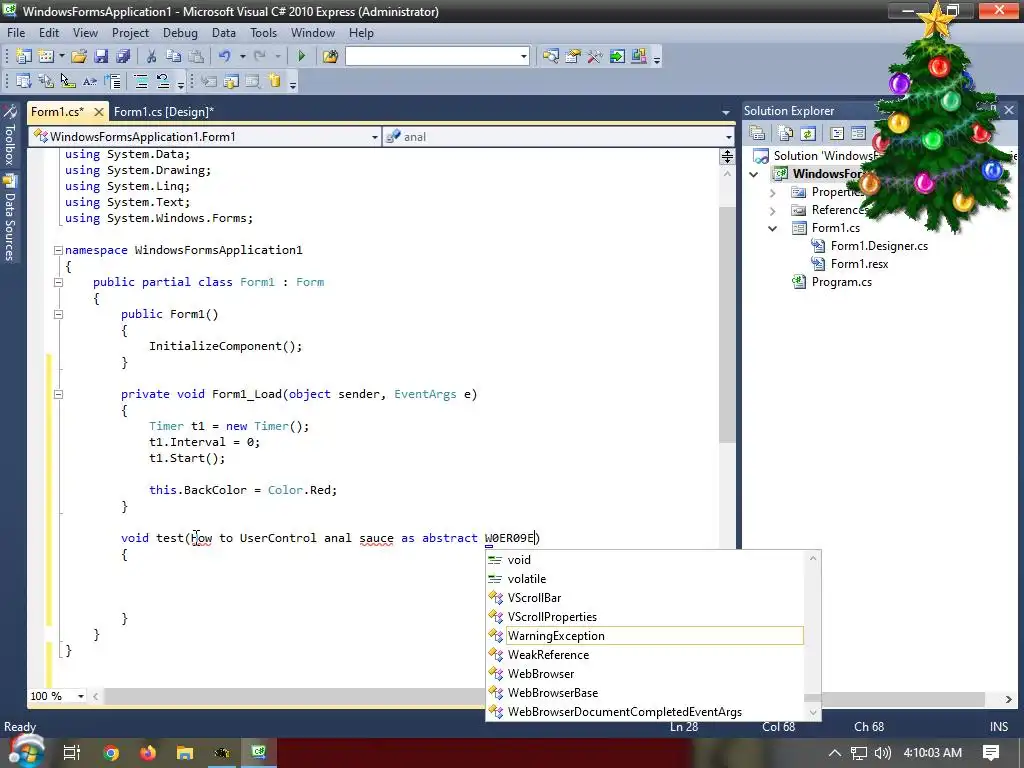Click the Display Word Completion icon

[x=89, y=82]
